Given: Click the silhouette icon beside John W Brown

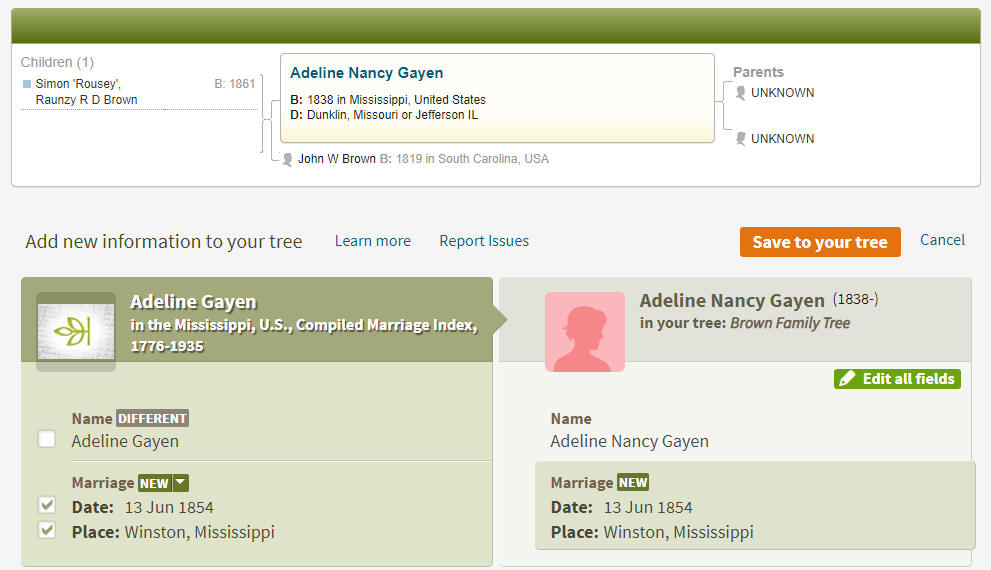Looking at the screenshot, I should point(287,159).
